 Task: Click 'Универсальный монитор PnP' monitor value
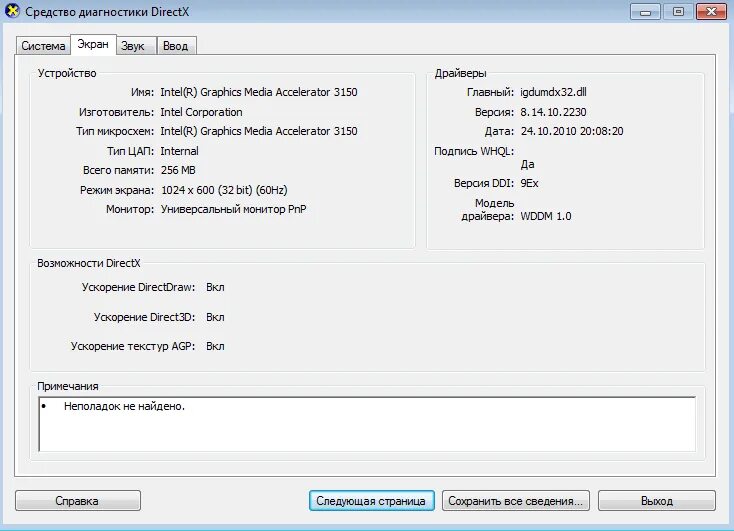point(234,209)
